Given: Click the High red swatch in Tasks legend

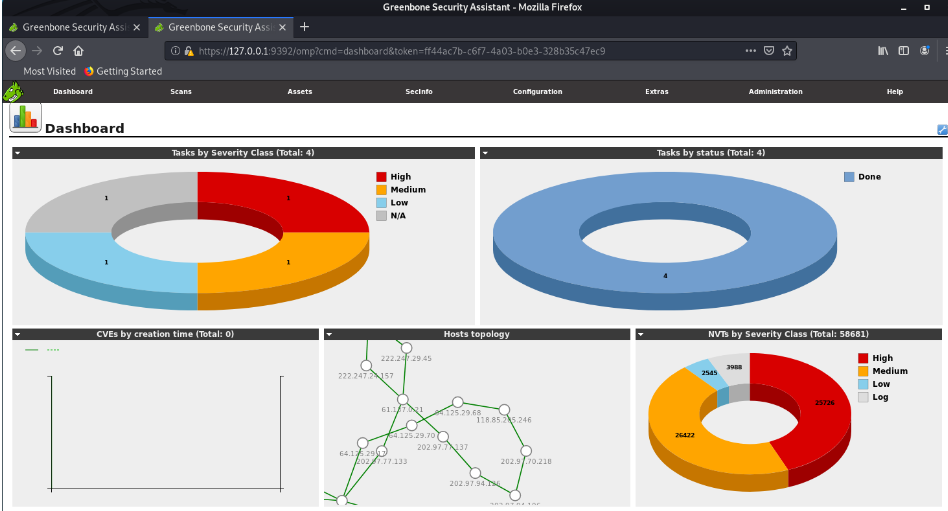Looking at the screenshot, I should pos(381,177).
